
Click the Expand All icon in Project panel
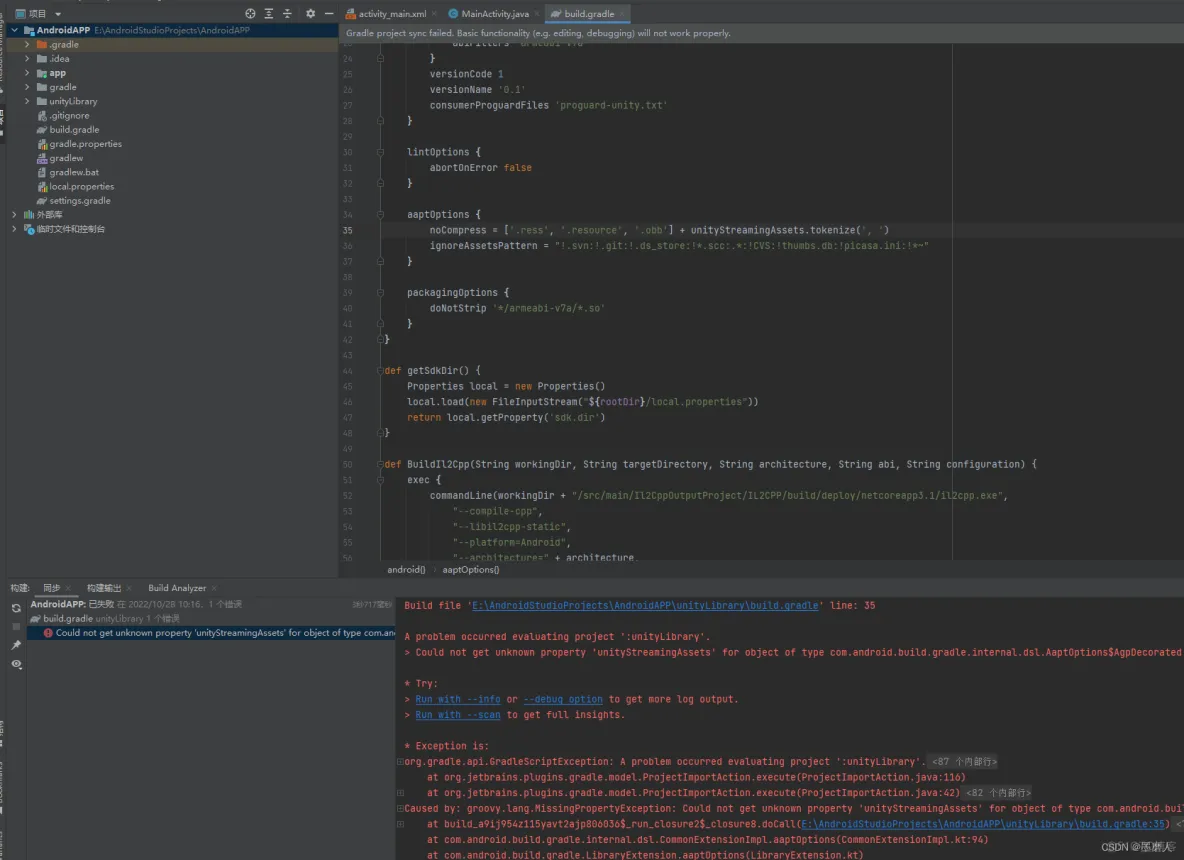(x=269, y=14)
